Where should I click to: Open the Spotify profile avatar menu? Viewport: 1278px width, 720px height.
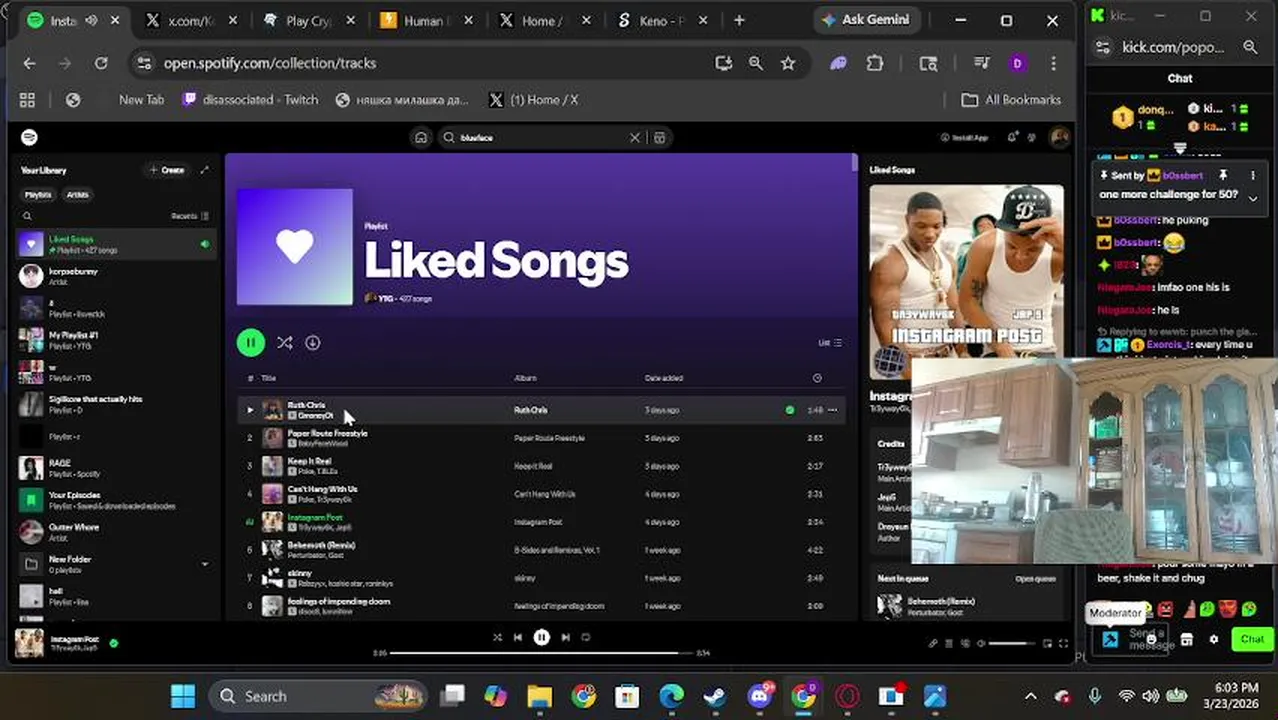(x=1059, y=138)
